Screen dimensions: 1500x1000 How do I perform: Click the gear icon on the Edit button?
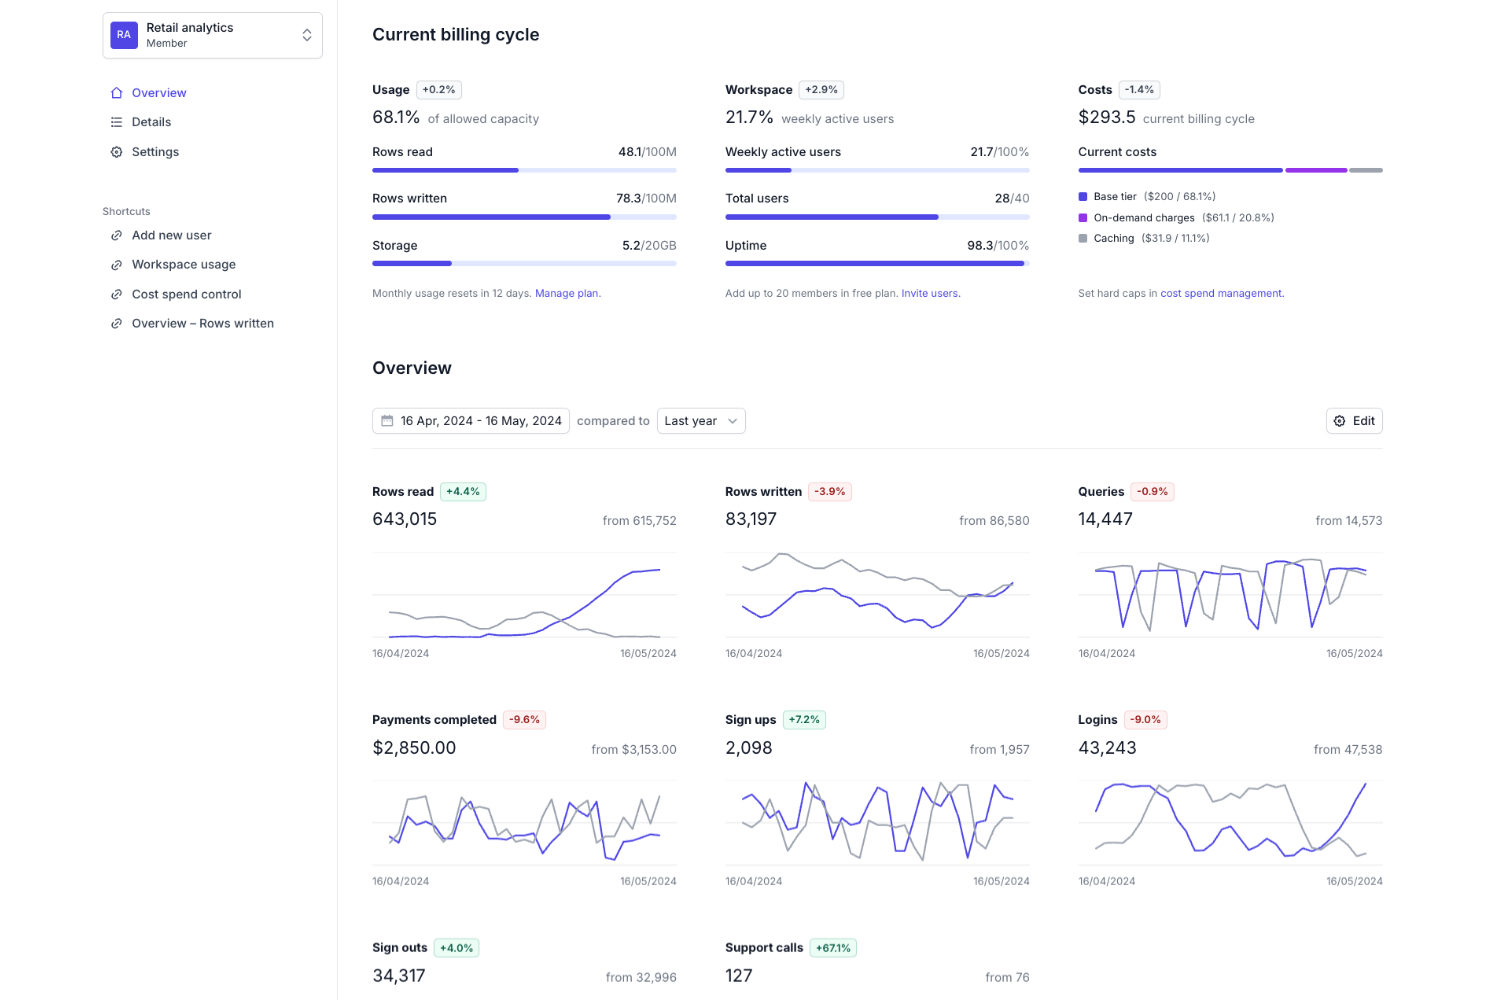coord(1338,420)
